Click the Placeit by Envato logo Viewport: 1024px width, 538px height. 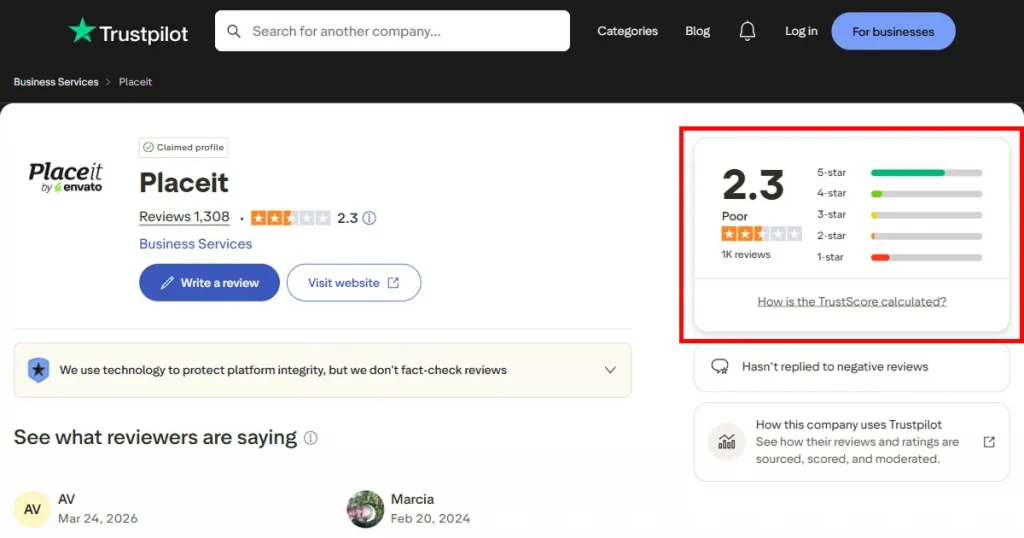coord(65,178)
